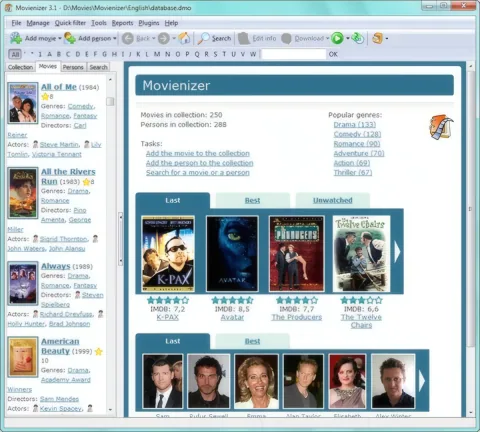Switch to the Search tab in sidebar
This screenshot has width=480, height=432.
tap(98, 67)
